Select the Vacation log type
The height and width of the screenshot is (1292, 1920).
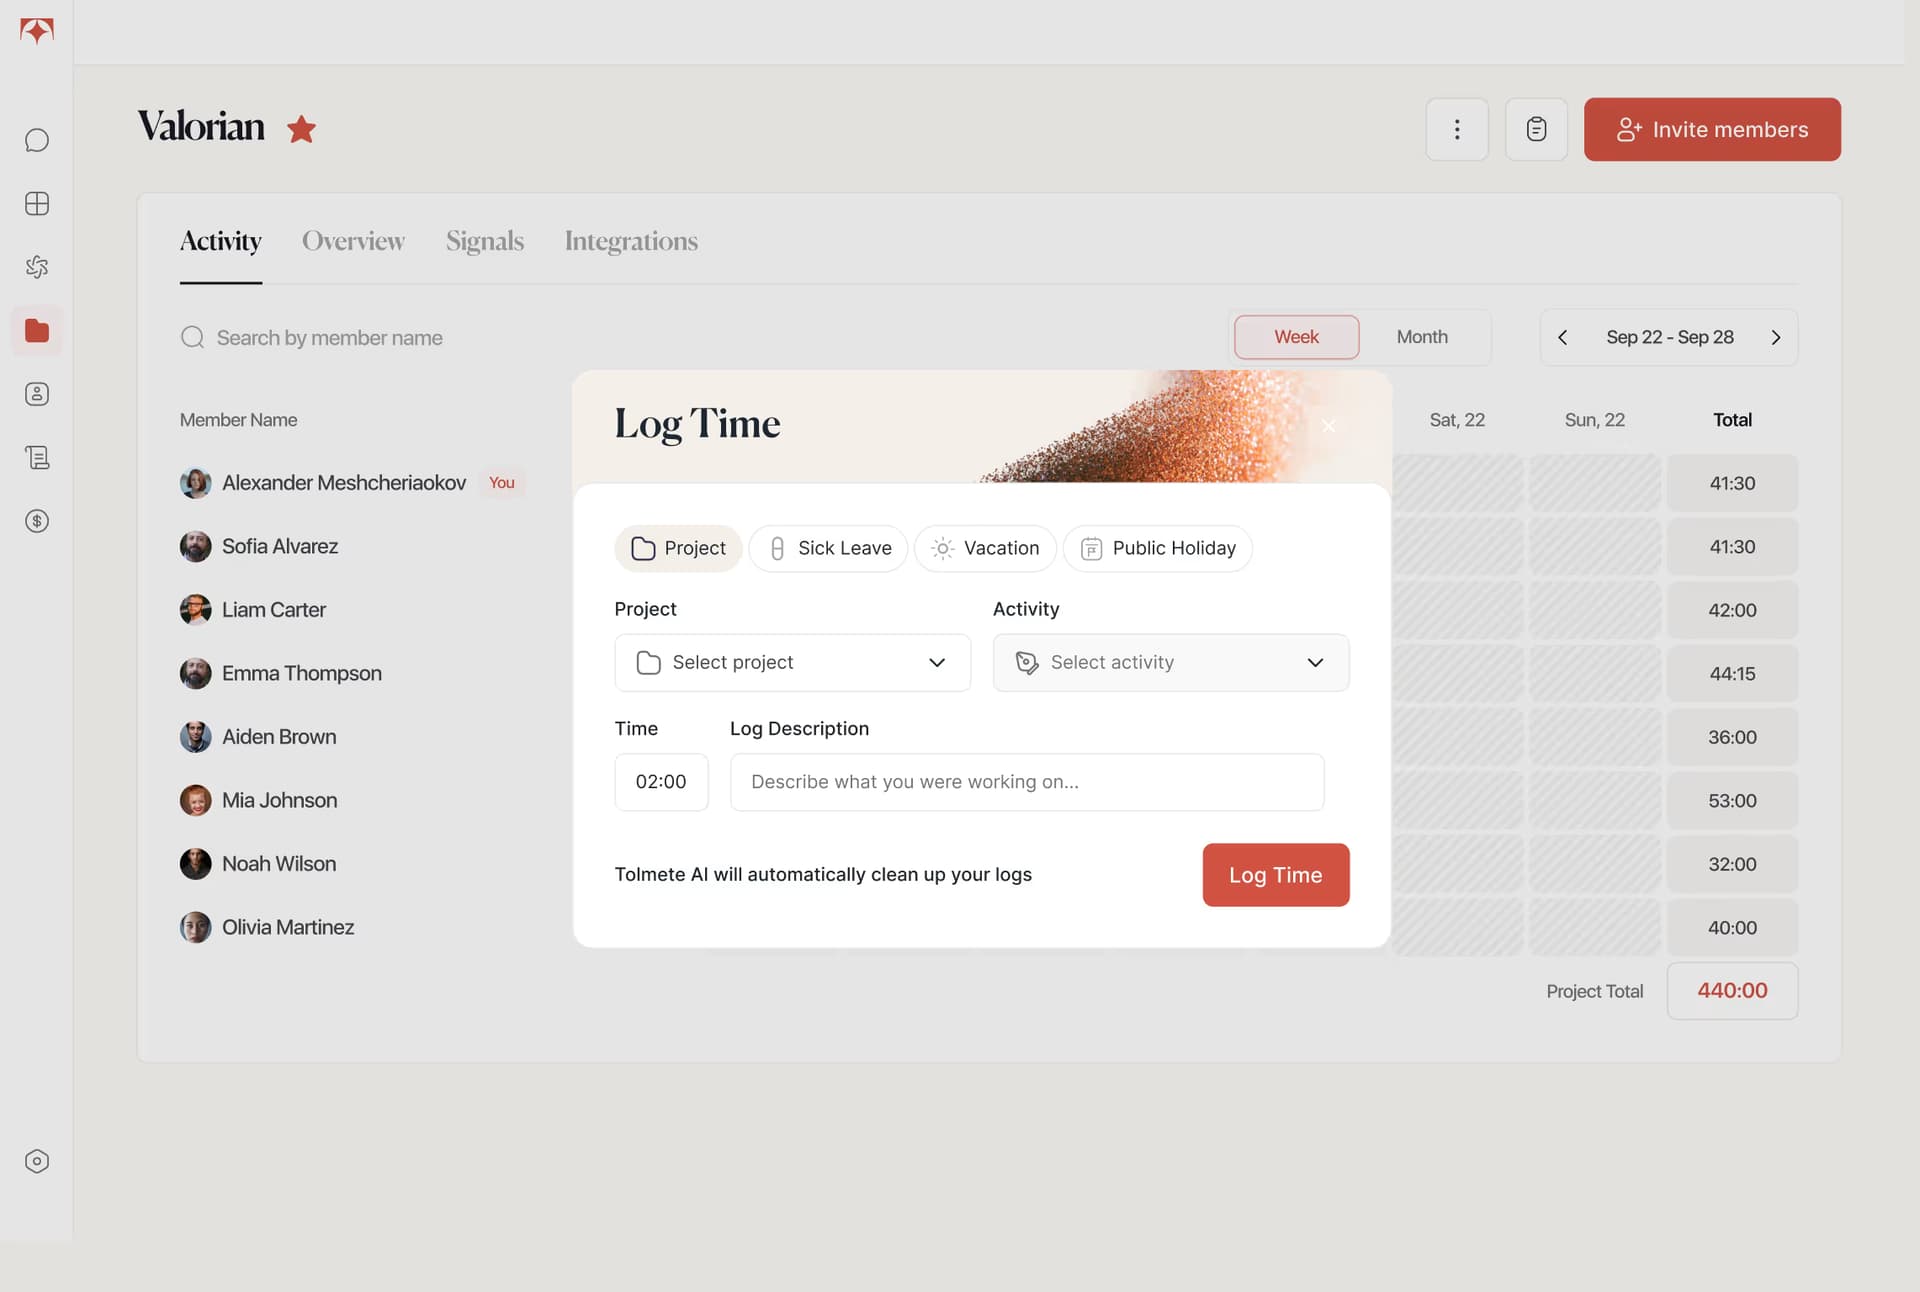coord(985,548)
